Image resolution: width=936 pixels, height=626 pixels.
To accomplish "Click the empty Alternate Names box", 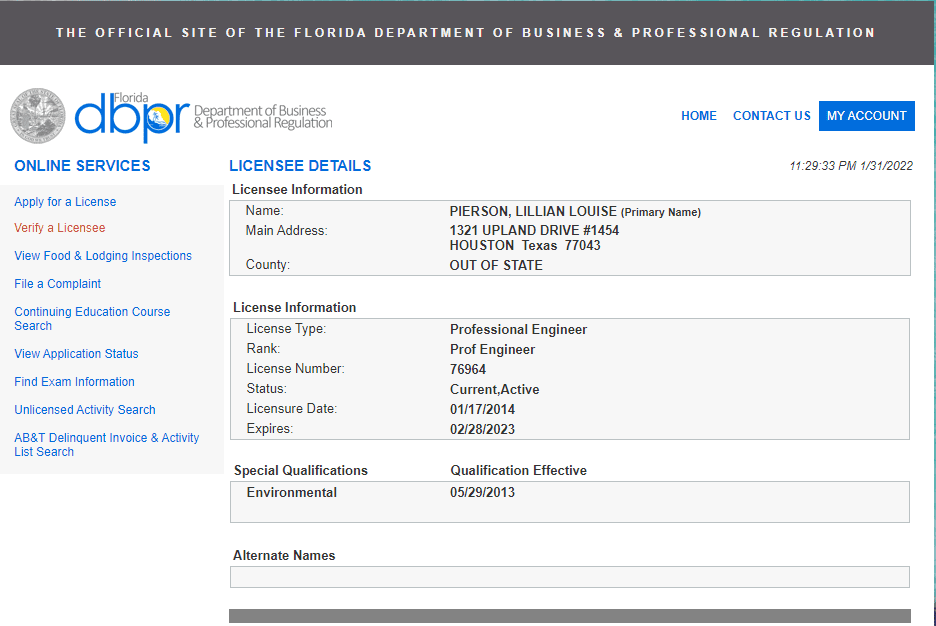I will (569, 577).
